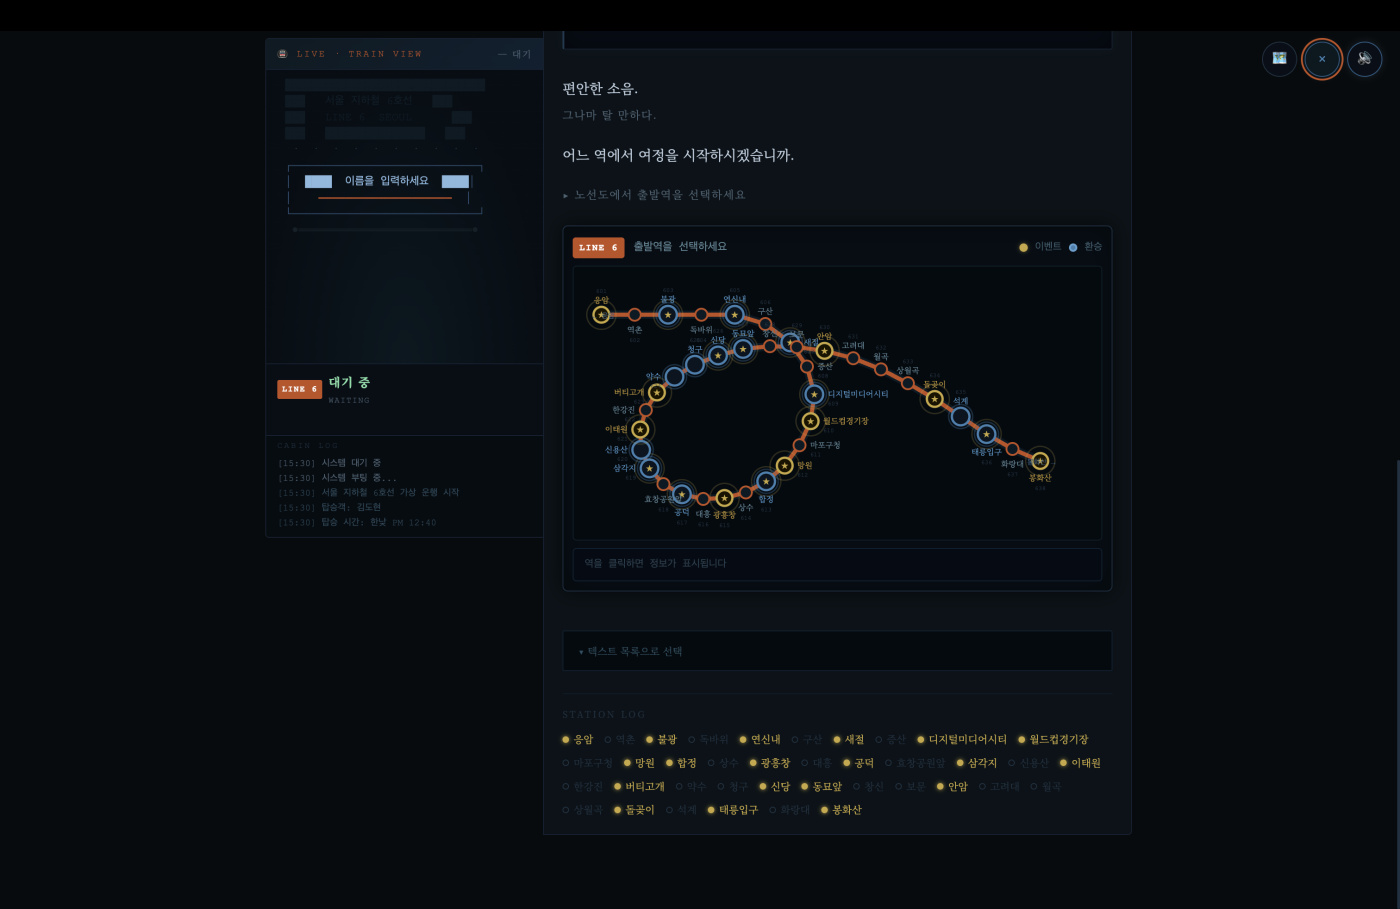The width and height of the screenshot is (1400, 909).
Task: Toggle the 환승 legend dot
Action: (1073, 247)
